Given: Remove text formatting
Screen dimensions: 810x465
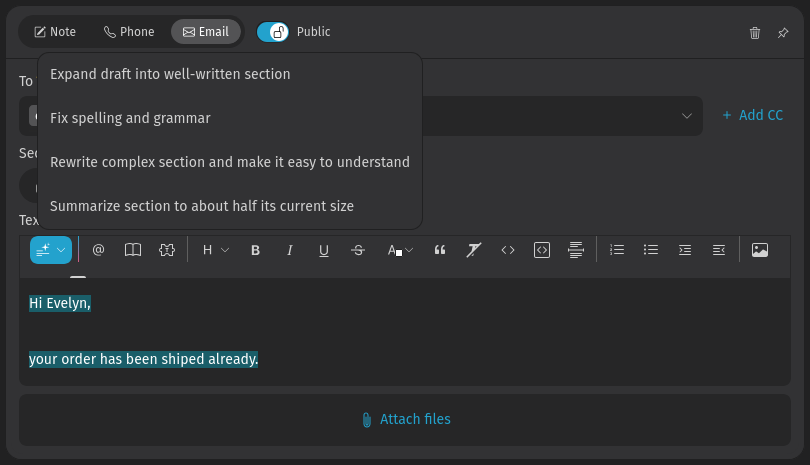Looking at the screenshot, I should click(474, 250).
